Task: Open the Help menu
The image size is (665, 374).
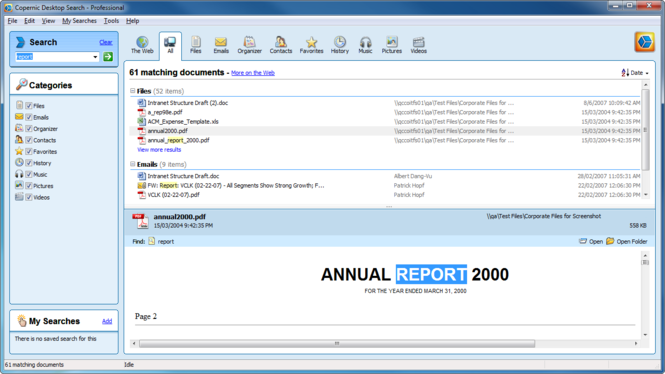Action: click(x=132, y=20)
